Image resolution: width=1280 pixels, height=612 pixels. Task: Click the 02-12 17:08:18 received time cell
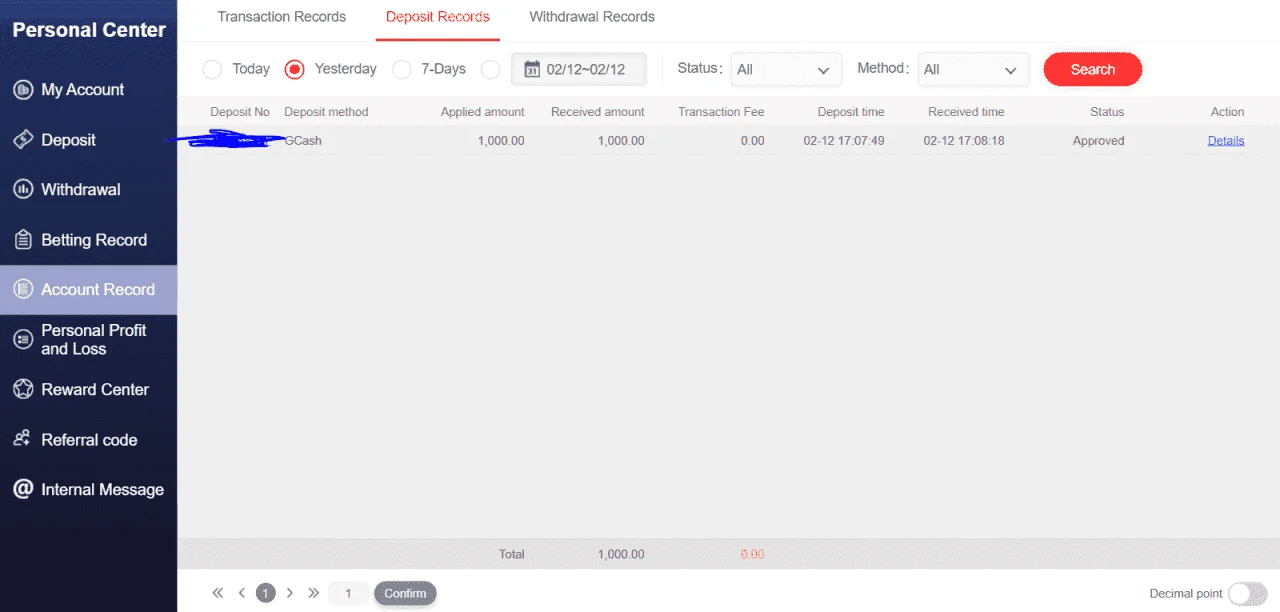pyautogui.click(x=964, y=141)
